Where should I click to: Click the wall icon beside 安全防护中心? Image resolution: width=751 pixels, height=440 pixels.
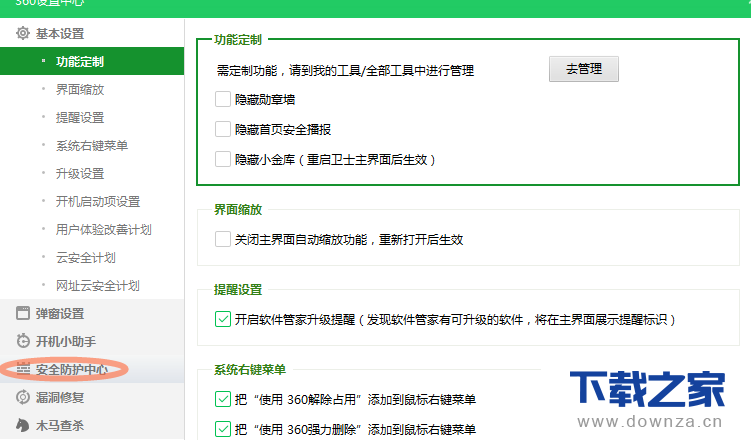pyautogui.click(x=23, y=369)
